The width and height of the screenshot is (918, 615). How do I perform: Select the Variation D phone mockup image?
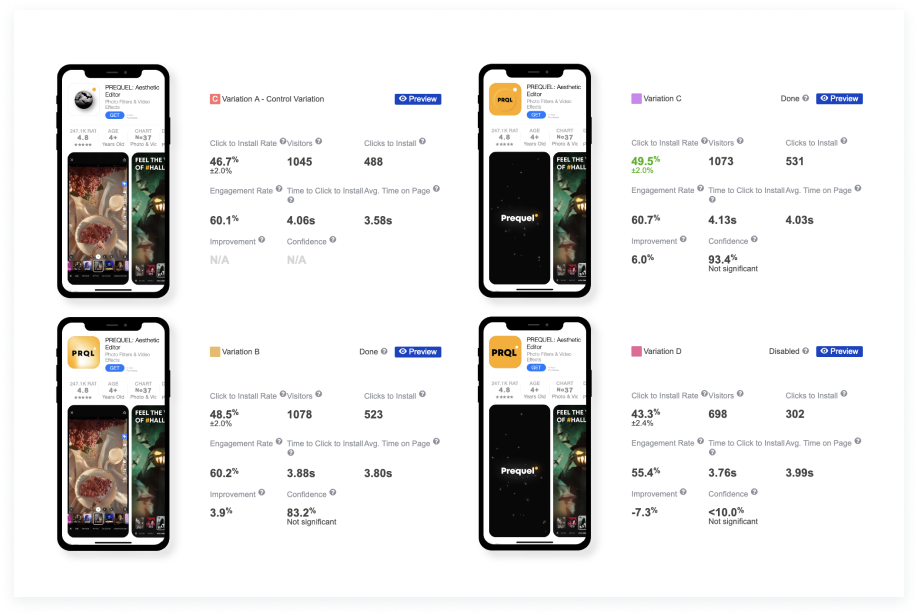(535, 433)
